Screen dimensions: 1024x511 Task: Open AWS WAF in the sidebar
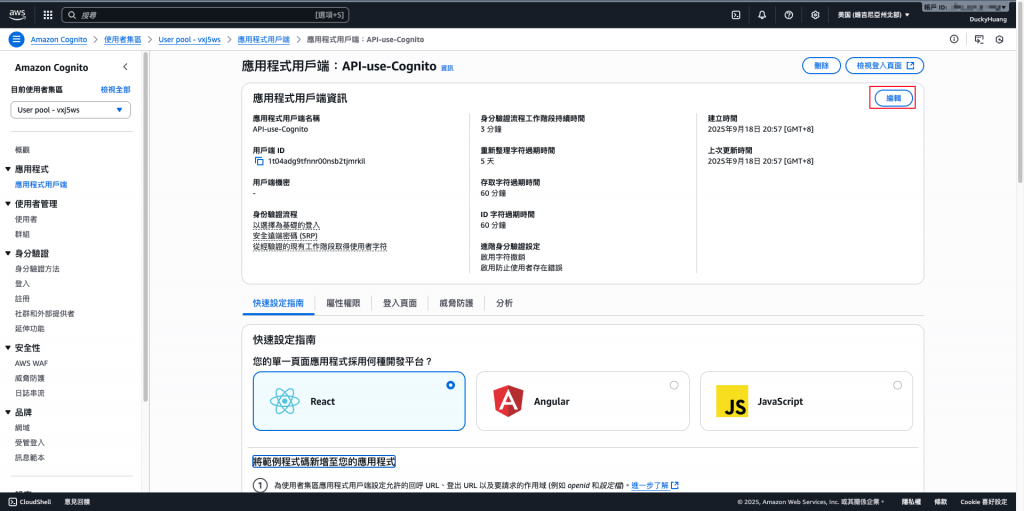(30, 363)
